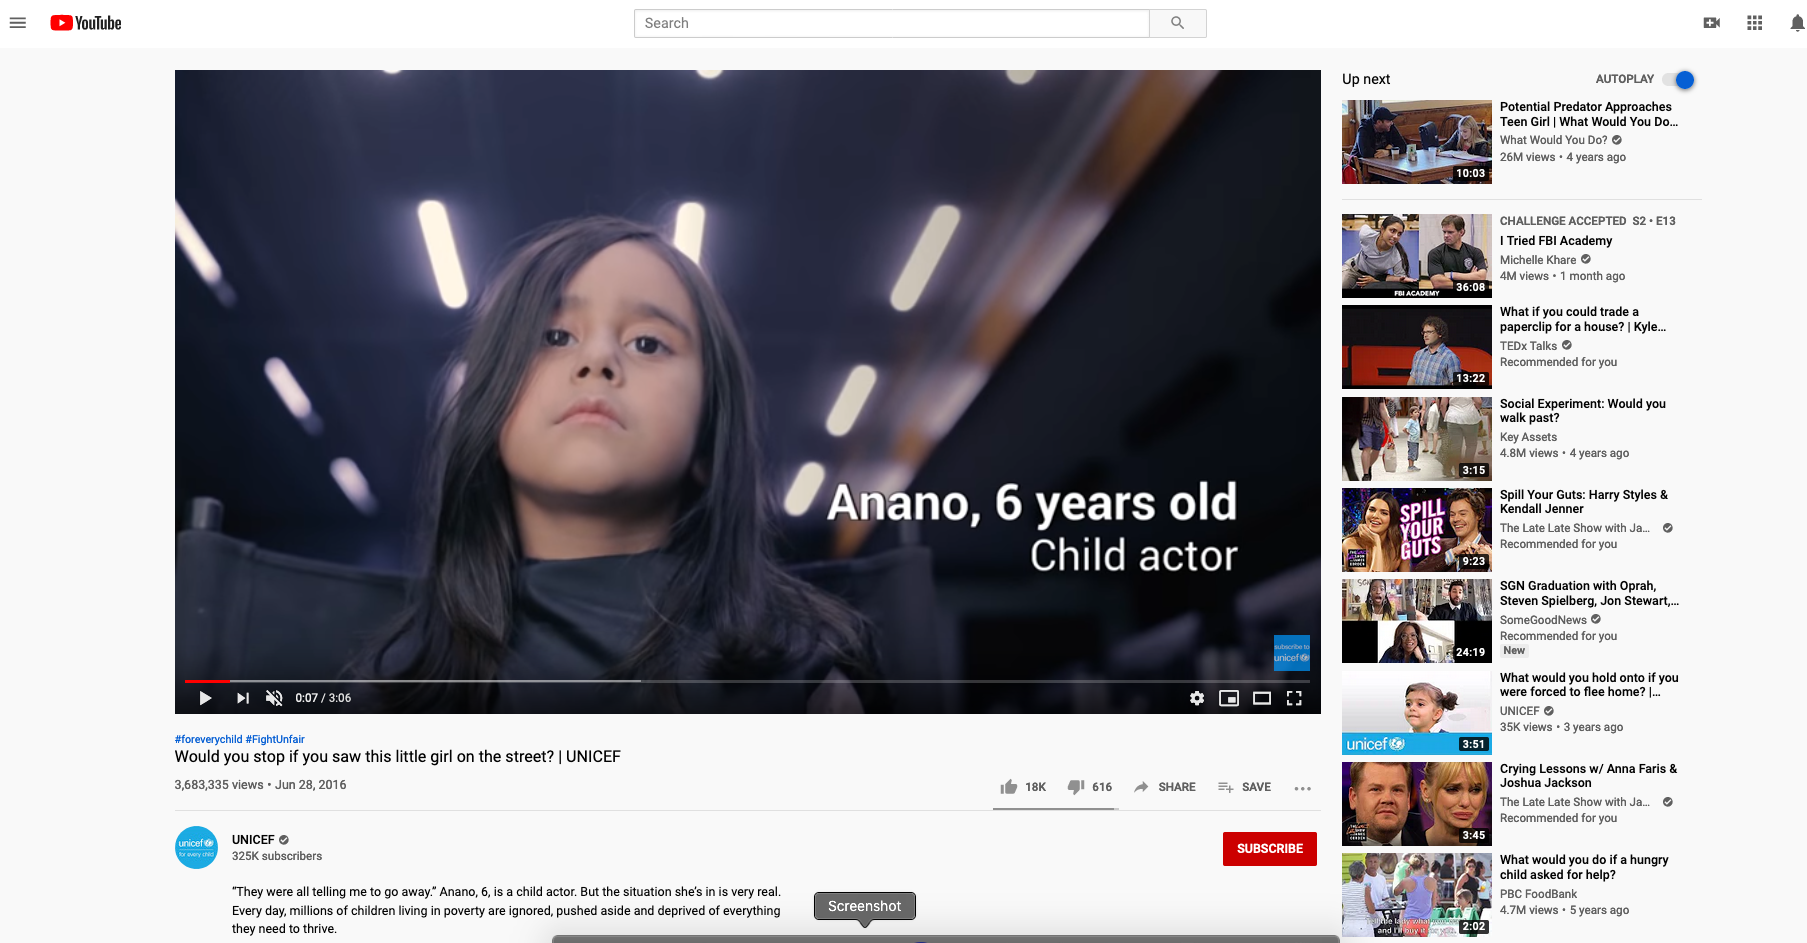The width and height of the screenshot is (1807, 943).
Task: Click the video progress bar
Action: (748, 681)
